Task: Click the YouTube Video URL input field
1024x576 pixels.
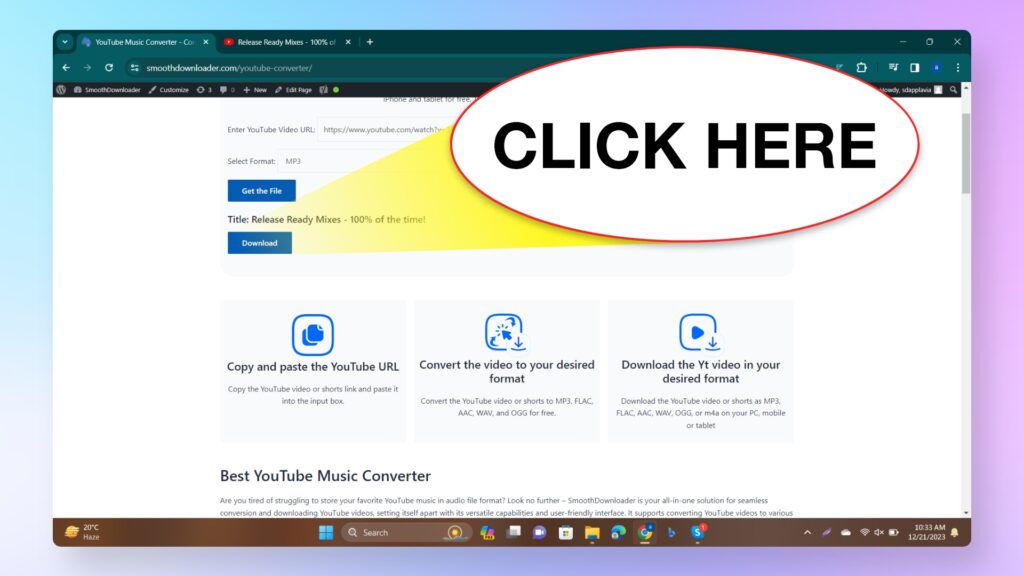Action: coord(385,130)
